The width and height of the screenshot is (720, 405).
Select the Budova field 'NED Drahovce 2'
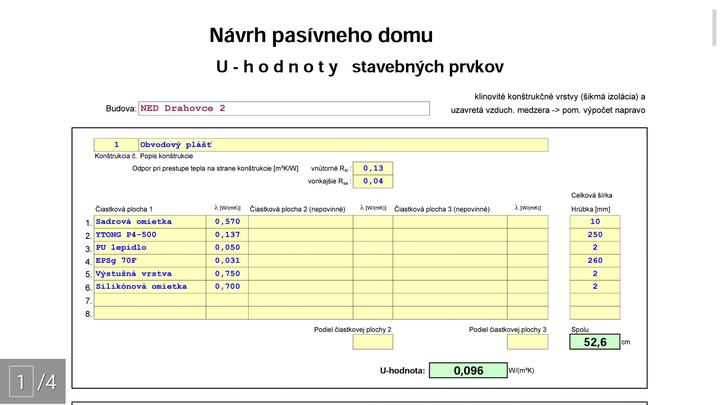[x=283, y=108]
